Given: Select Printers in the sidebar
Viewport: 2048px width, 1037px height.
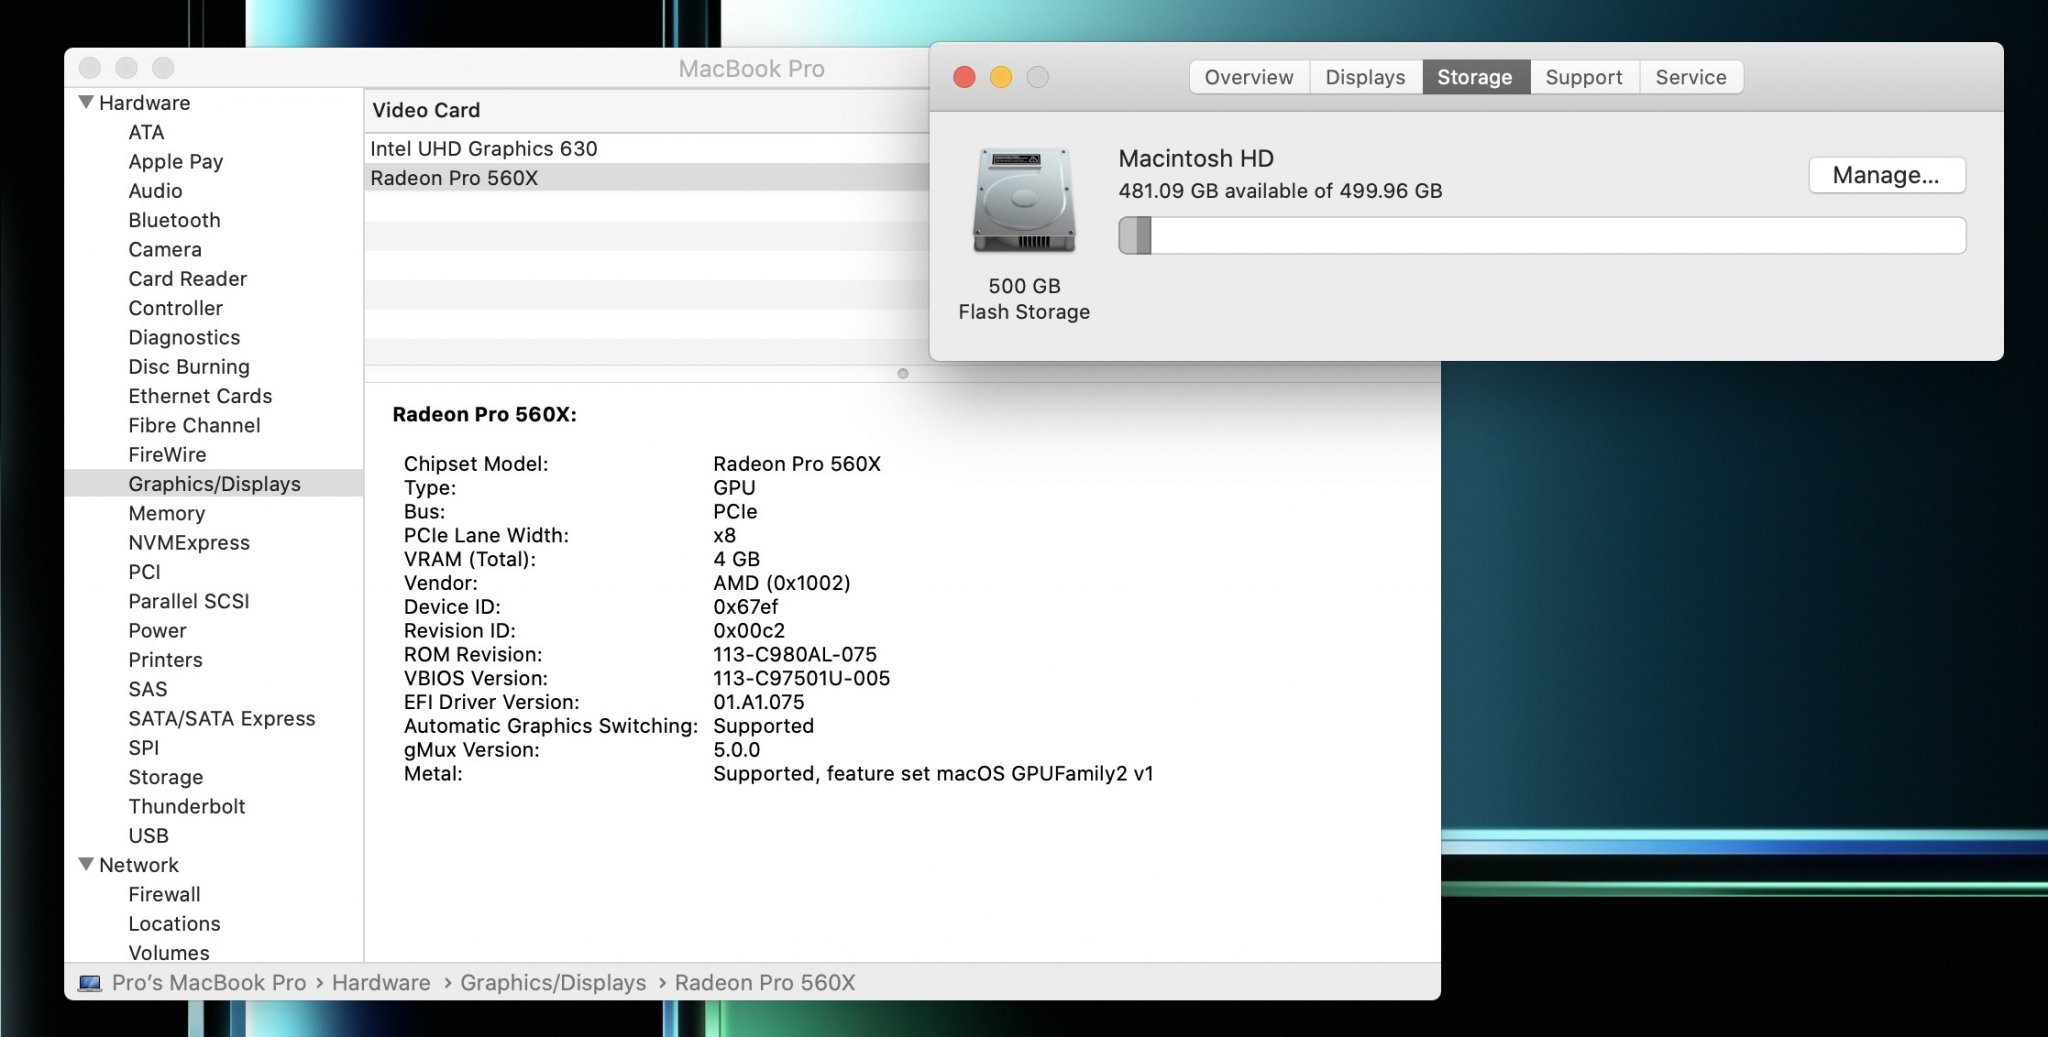Looking at the screenshot, I should (165, 660).
